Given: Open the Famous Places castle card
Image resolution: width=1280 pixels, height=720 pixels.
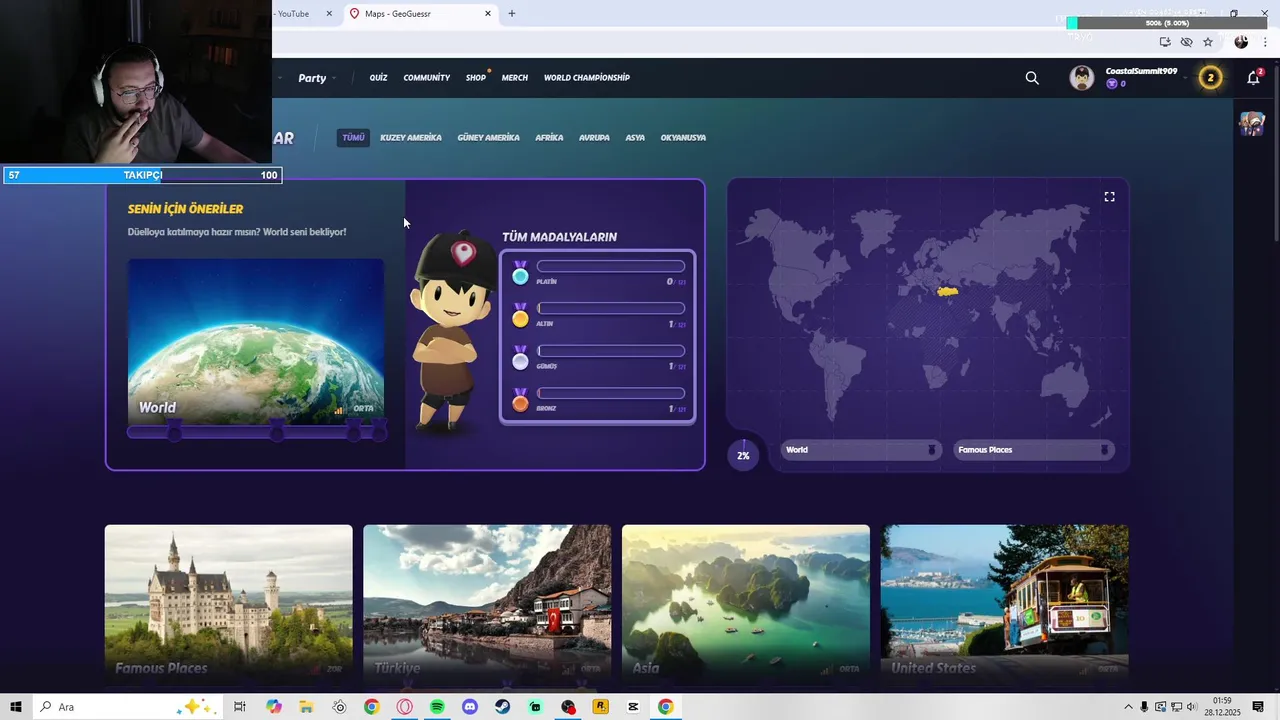Looking at the screenshot, I should [x=229, y=604].
